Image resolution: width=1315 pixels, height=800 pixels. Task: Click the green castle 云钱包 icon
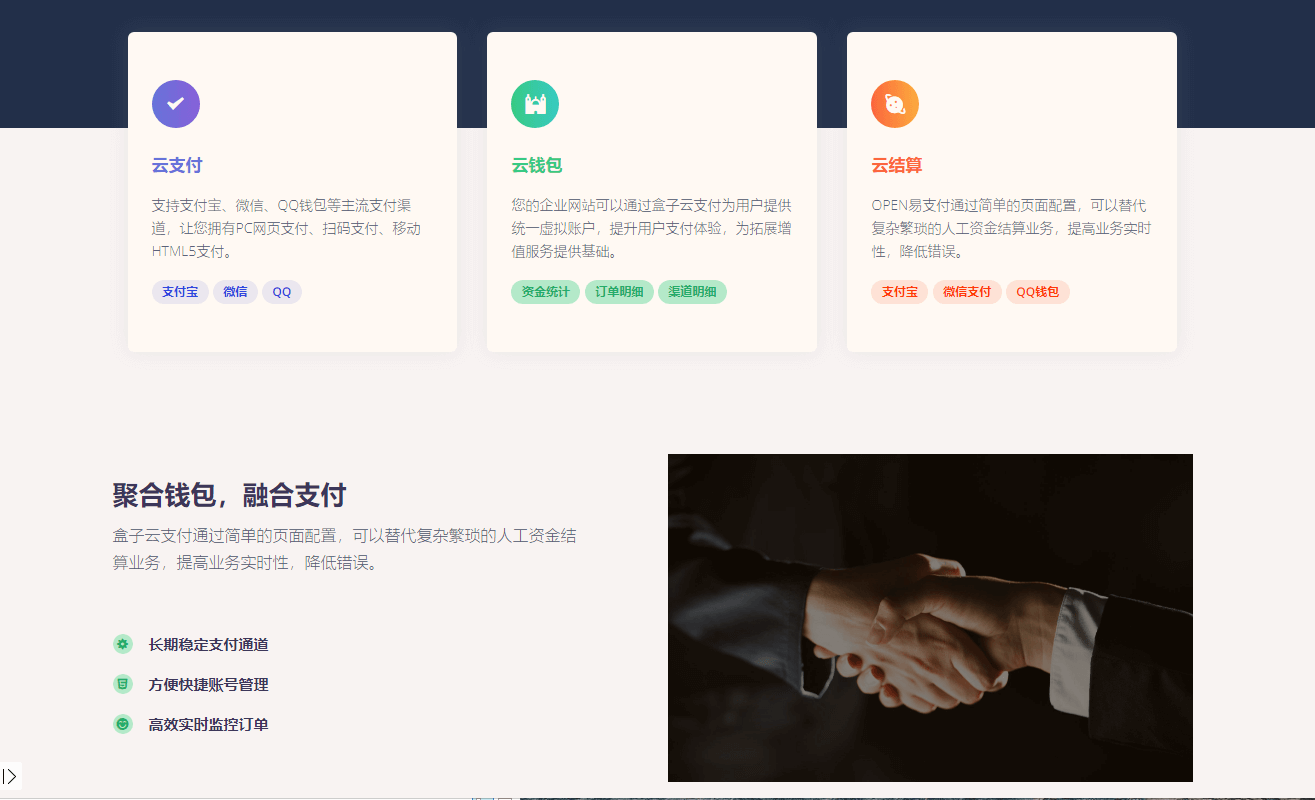coord(535,104)
